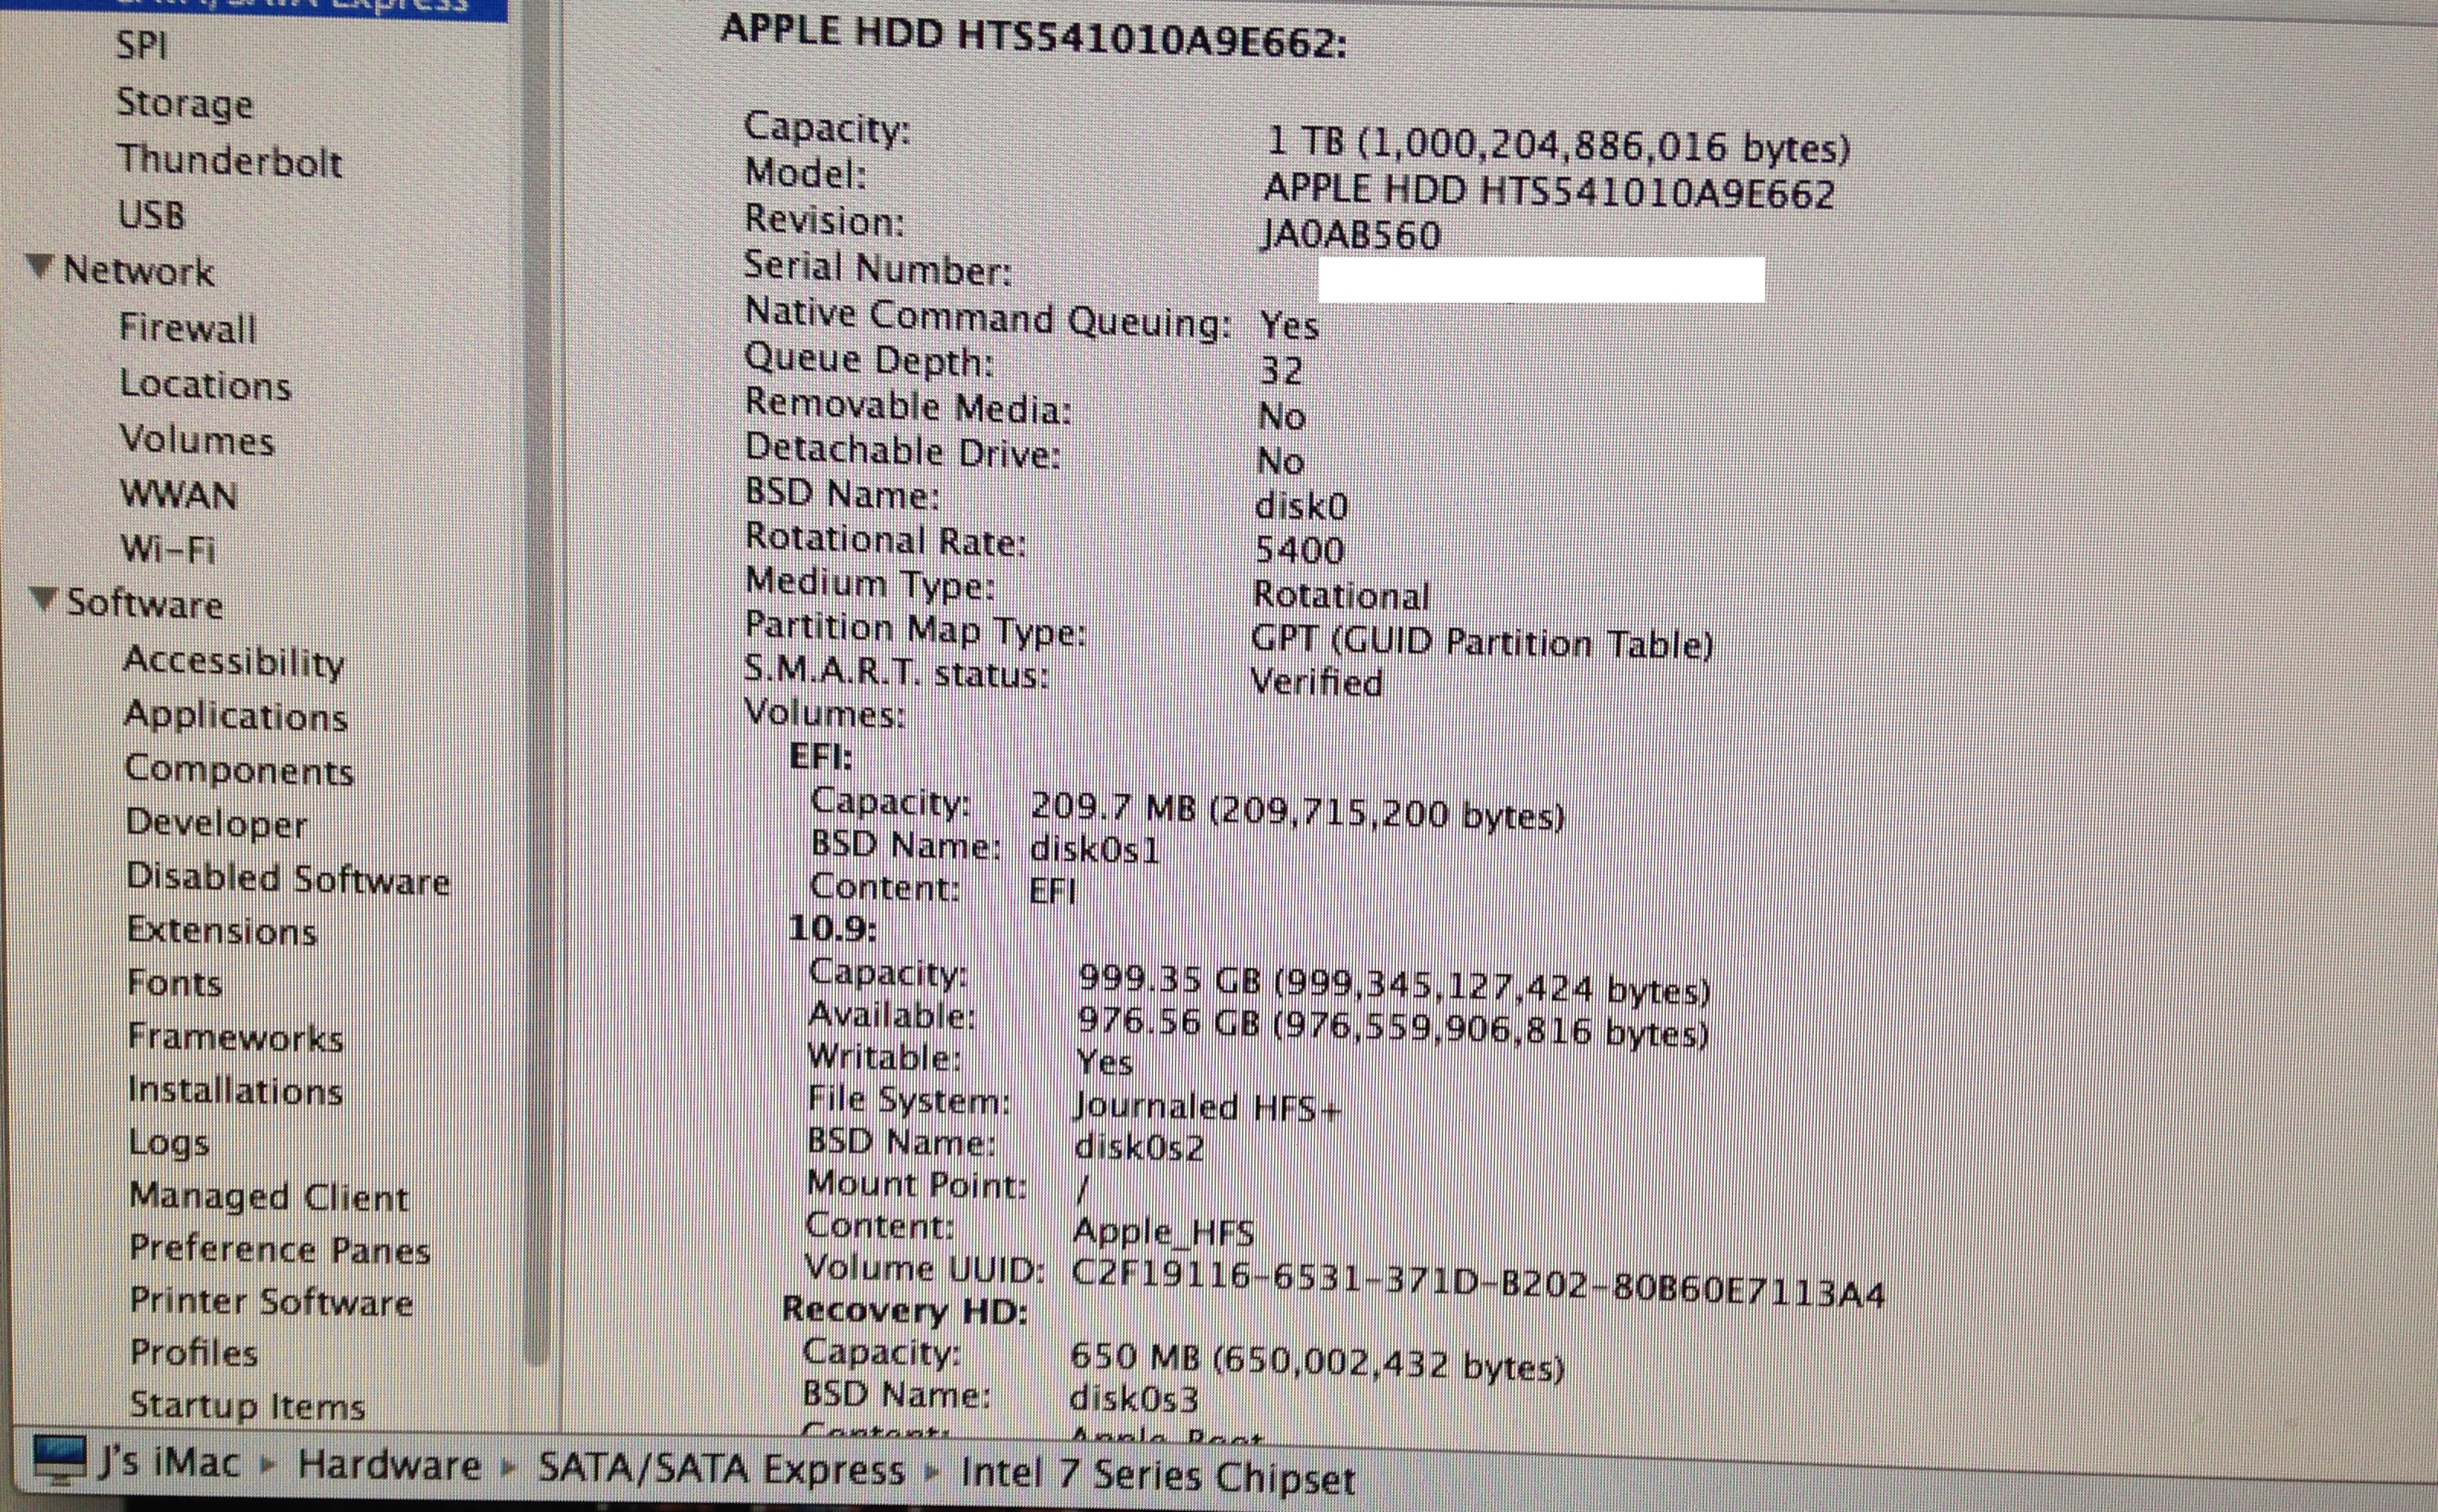The height and width of the screenshot is (1512, 2438).
Task: Open the Firewall network entry
Action: [188, 328]
